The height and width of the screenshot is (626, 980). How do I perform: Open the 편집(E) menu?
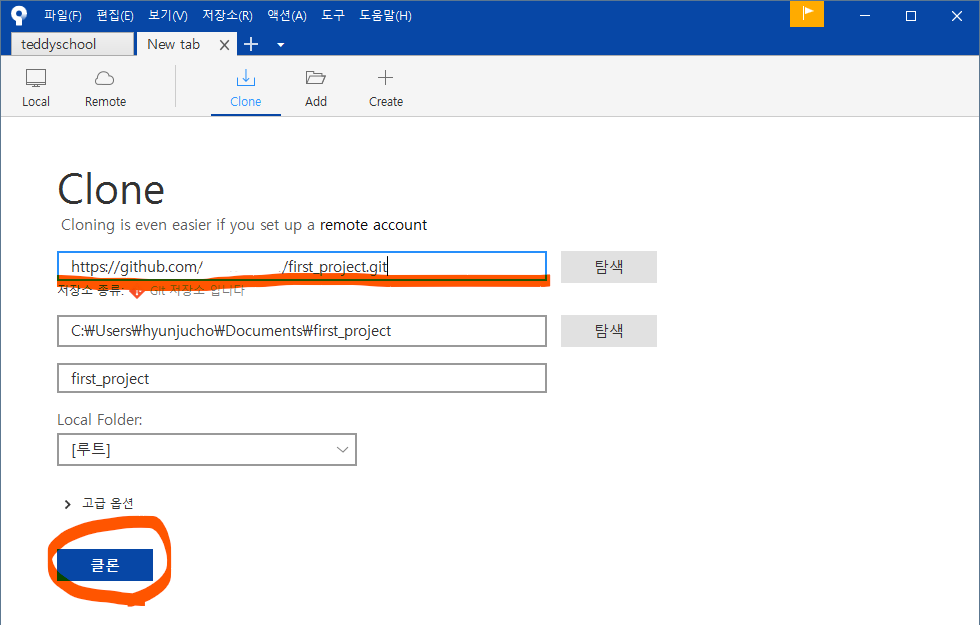tap(115, 16)
